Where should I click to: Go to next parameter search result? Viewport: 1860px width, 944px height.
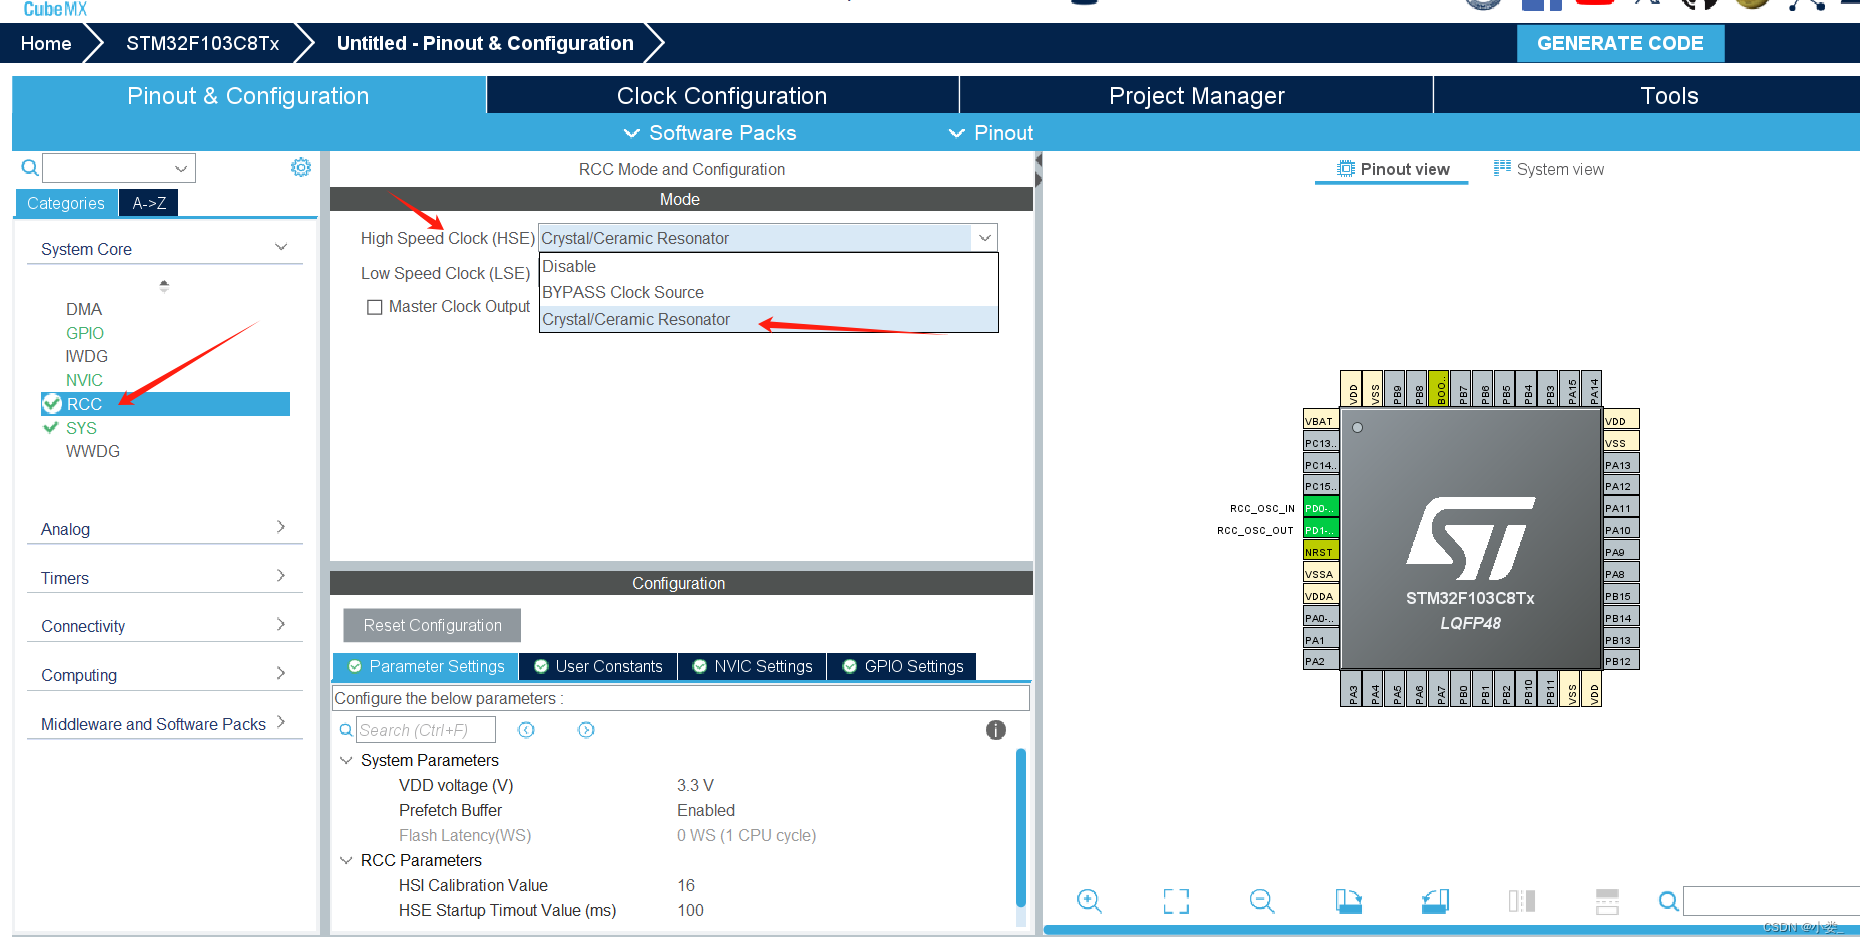point(586,730)
